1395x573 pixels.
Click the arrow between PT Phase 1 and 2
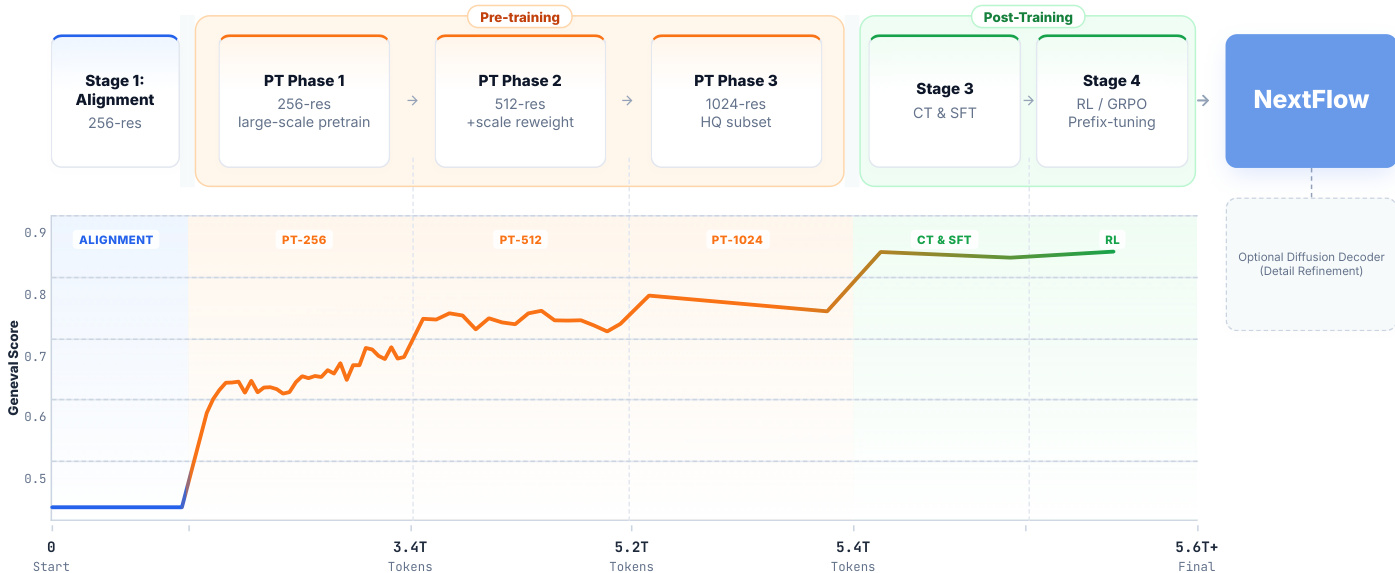pyautogui.click(x=412, y=101)
